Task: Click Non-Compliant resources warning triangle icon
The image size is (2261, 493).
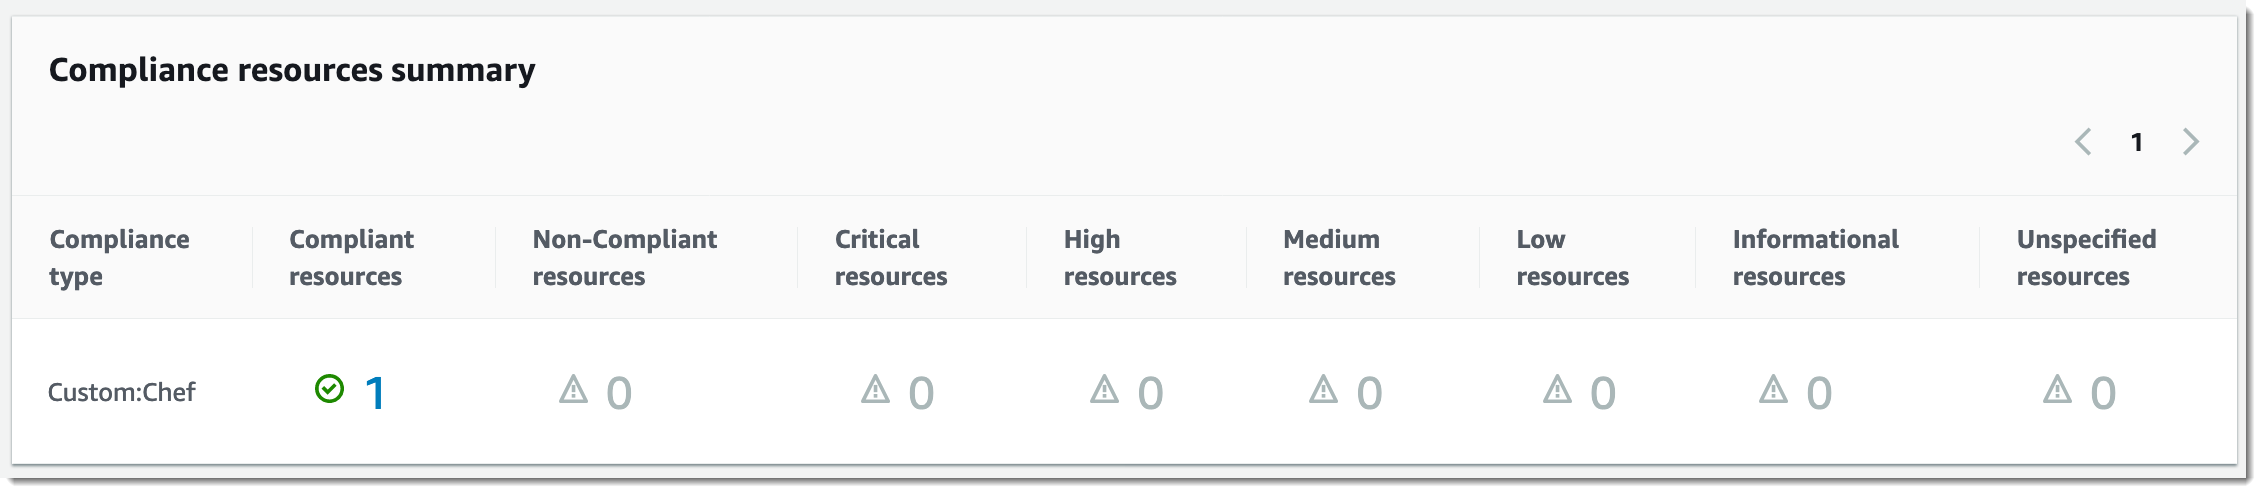Action: (x=574, y=389)
